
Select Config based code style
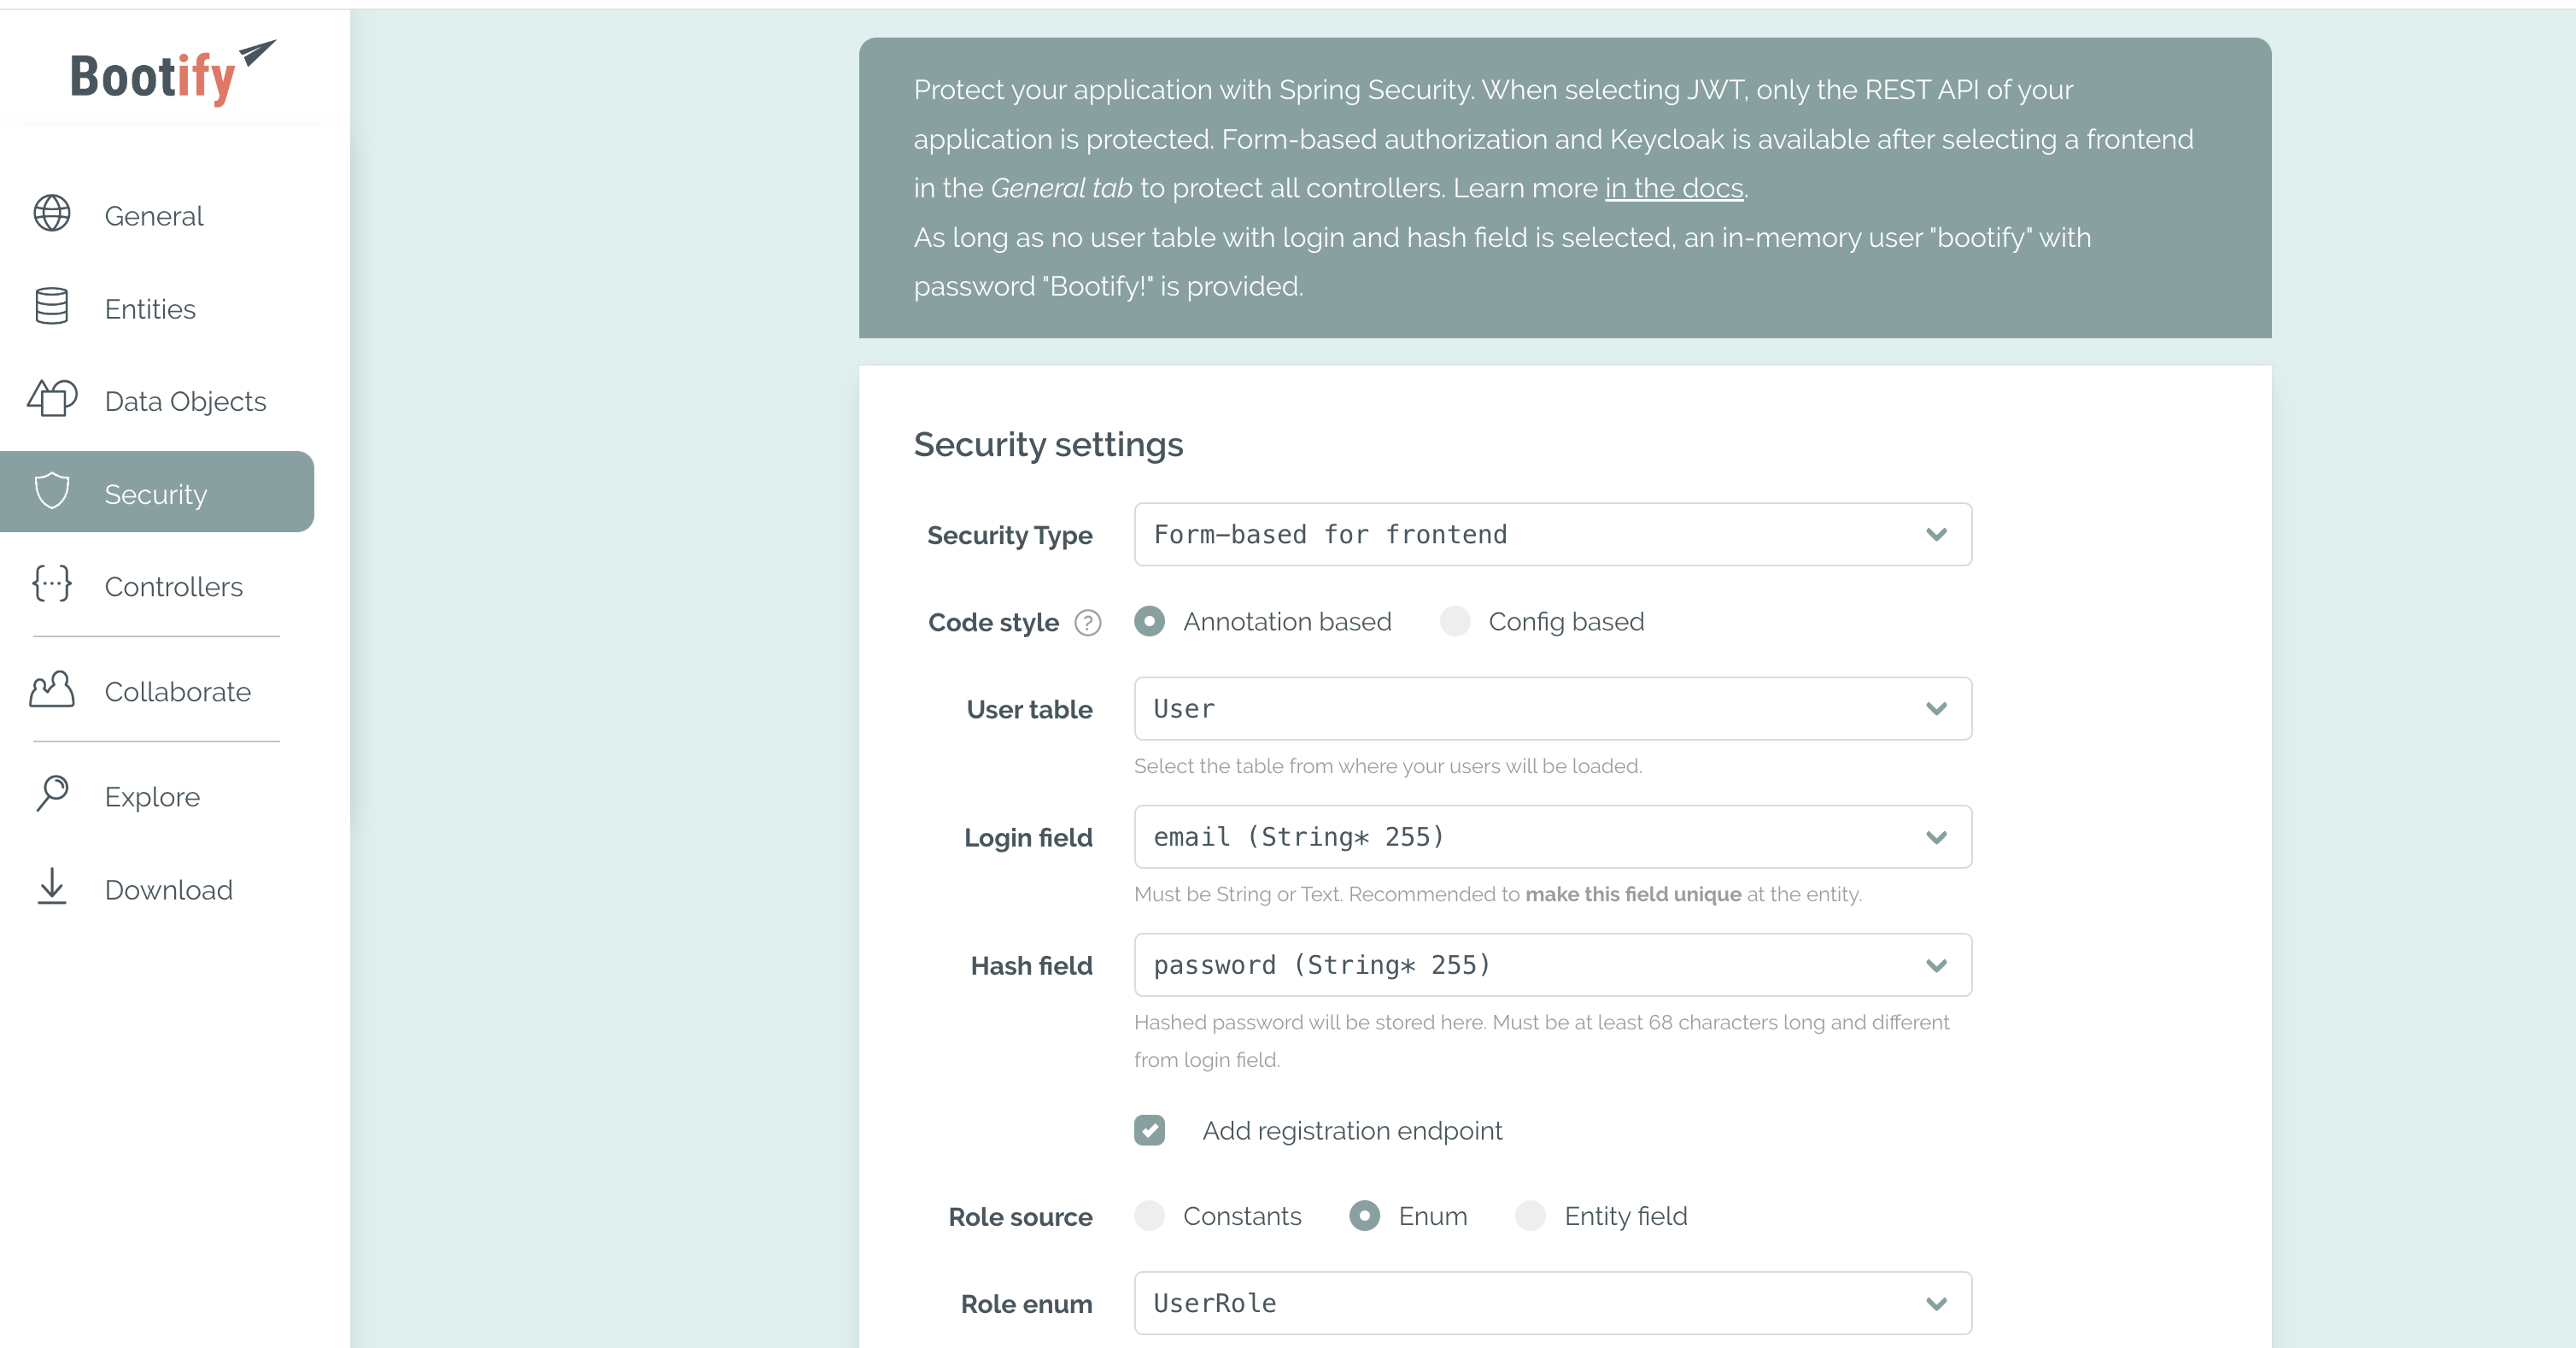point(1455,621)
